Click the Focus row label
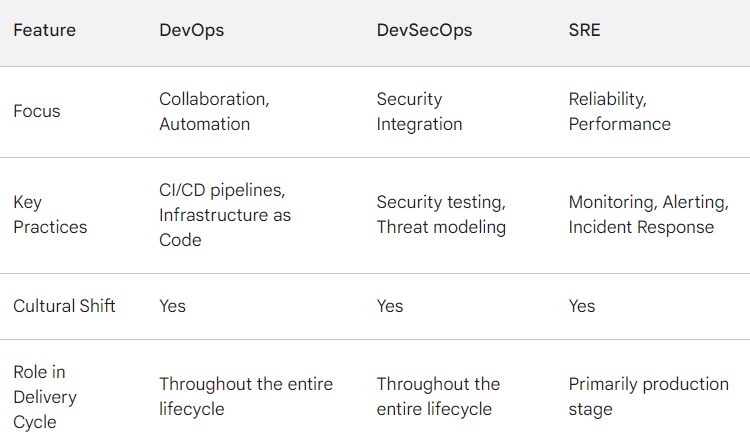This screenshot has width=750, height=445. pos(37,111)
